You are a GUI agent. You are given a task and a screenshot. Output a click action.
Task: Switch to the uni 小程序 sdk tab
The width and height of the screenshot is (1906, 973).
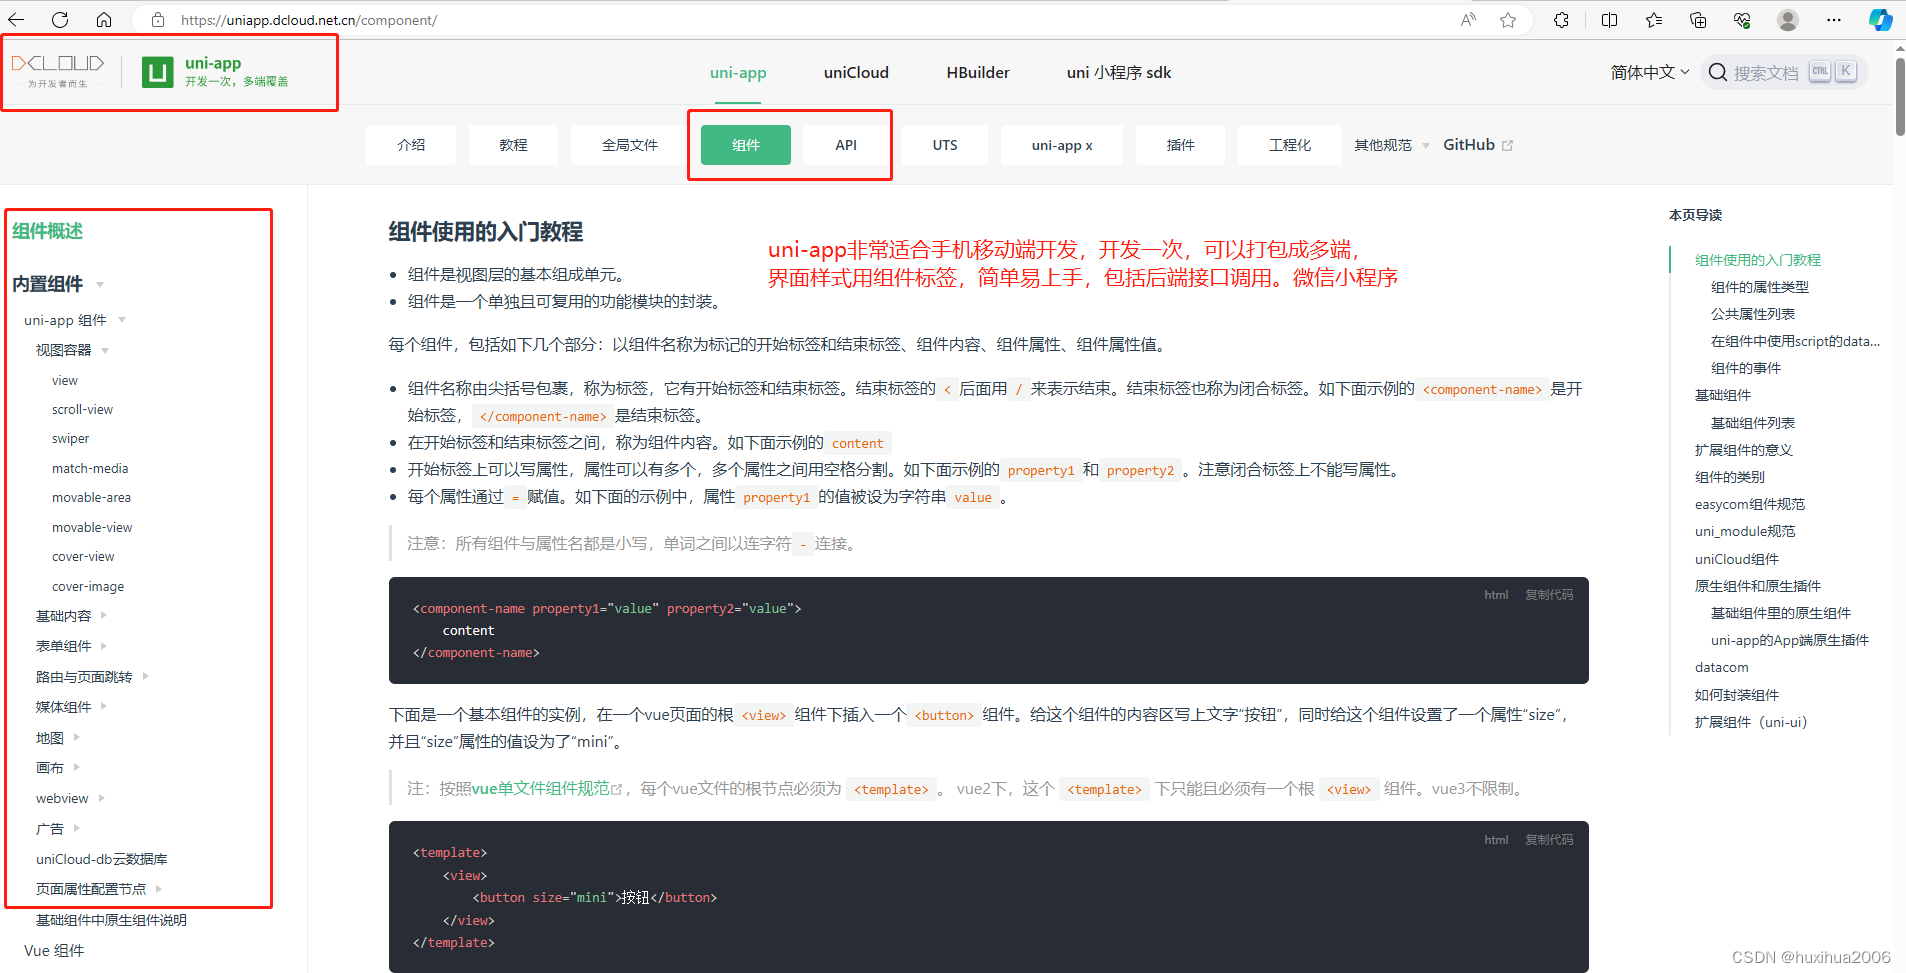click(x=1119, y=72)
